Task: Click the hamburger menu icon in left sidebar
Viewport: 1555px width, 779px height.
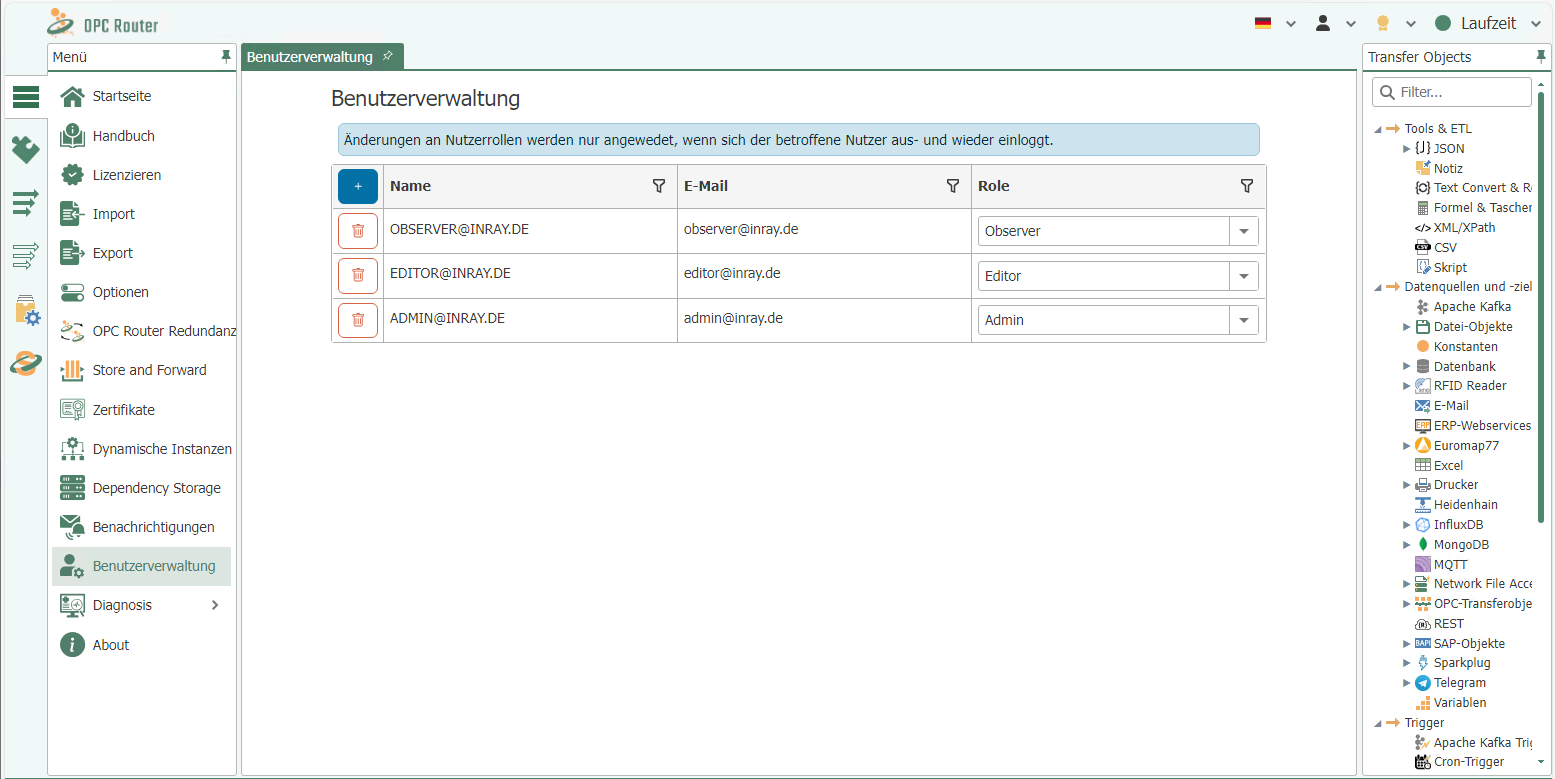Action: coord(25,97)
